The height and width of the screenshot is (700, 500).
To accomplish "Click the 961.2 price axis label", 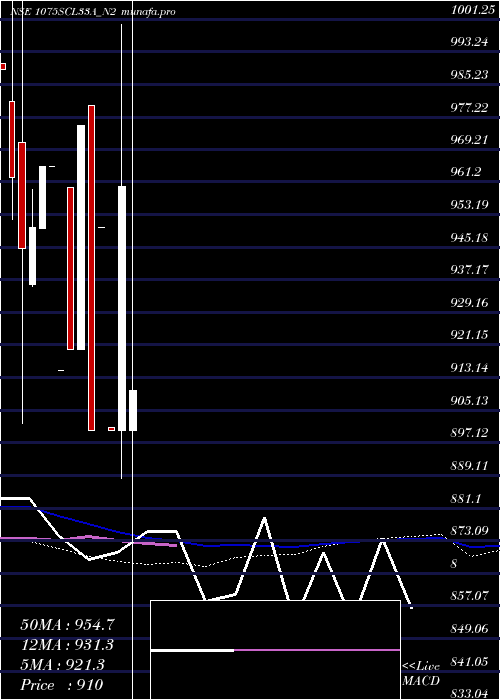I will pos(466,172).
